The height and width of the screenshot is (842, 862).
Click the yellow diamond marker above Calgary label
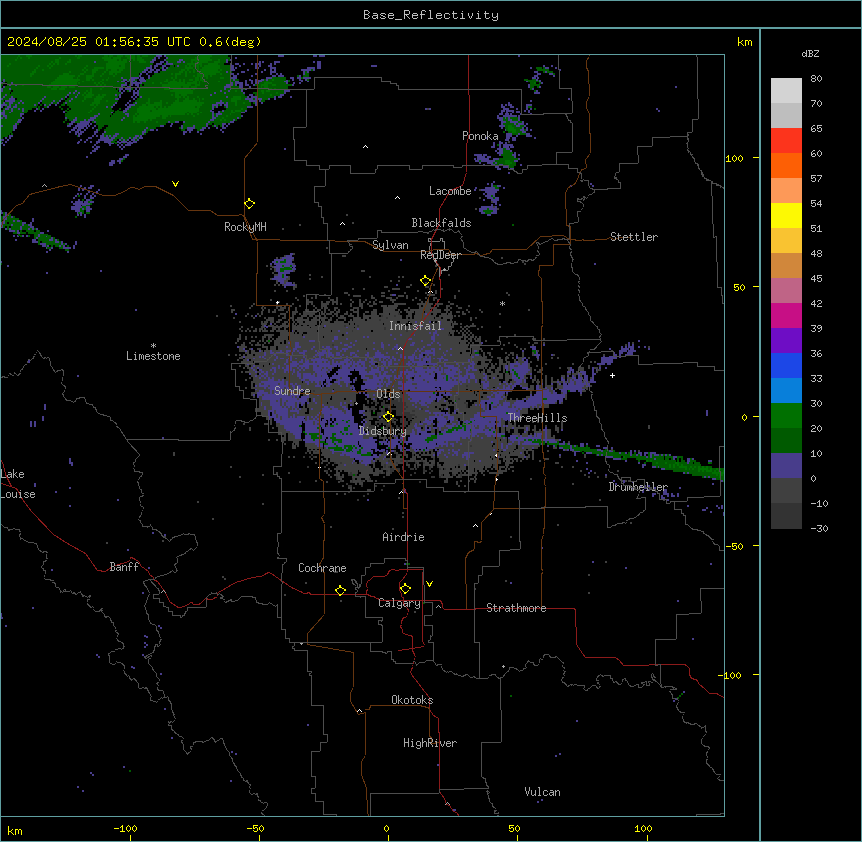pyautogui.click(x=405, y=589)
